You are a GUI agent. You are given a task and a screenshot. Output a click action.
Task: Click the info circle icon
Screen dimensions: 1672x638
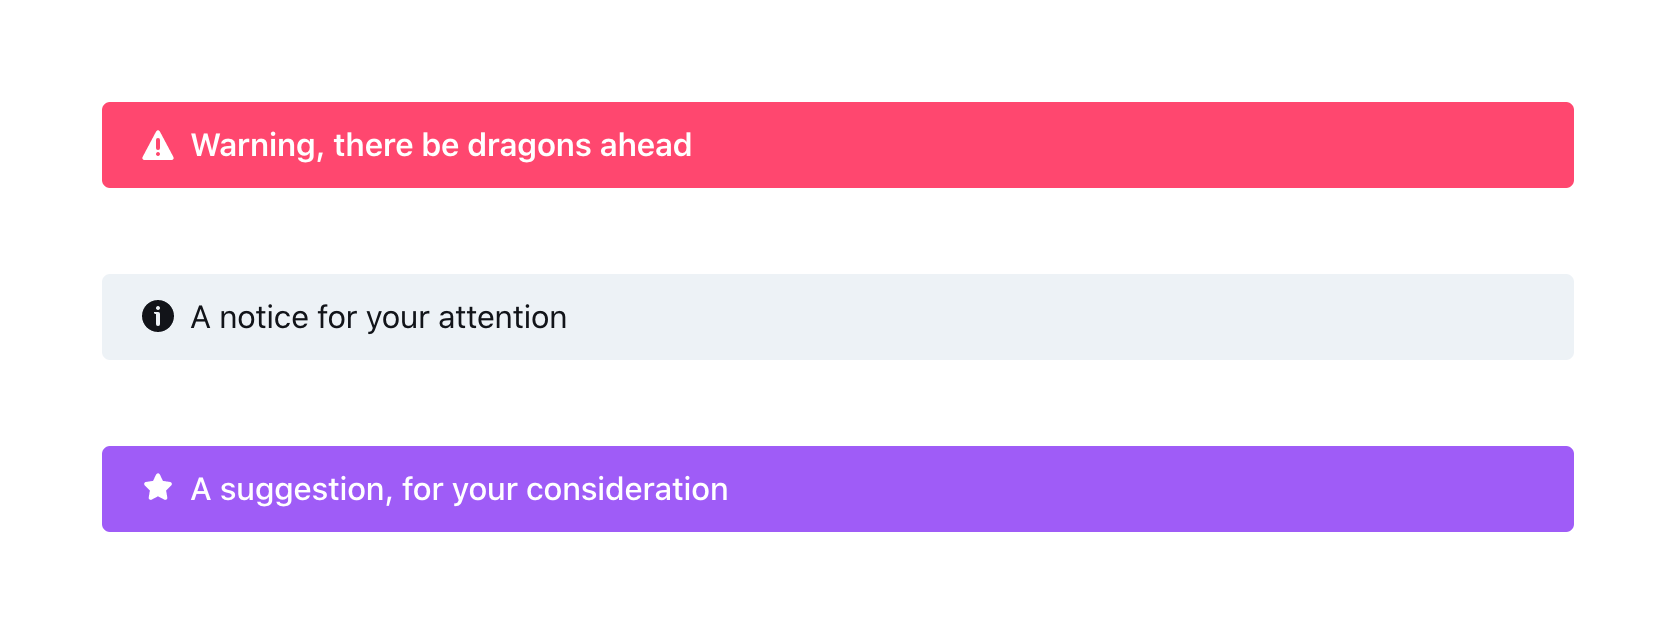(x=158, y=316)
